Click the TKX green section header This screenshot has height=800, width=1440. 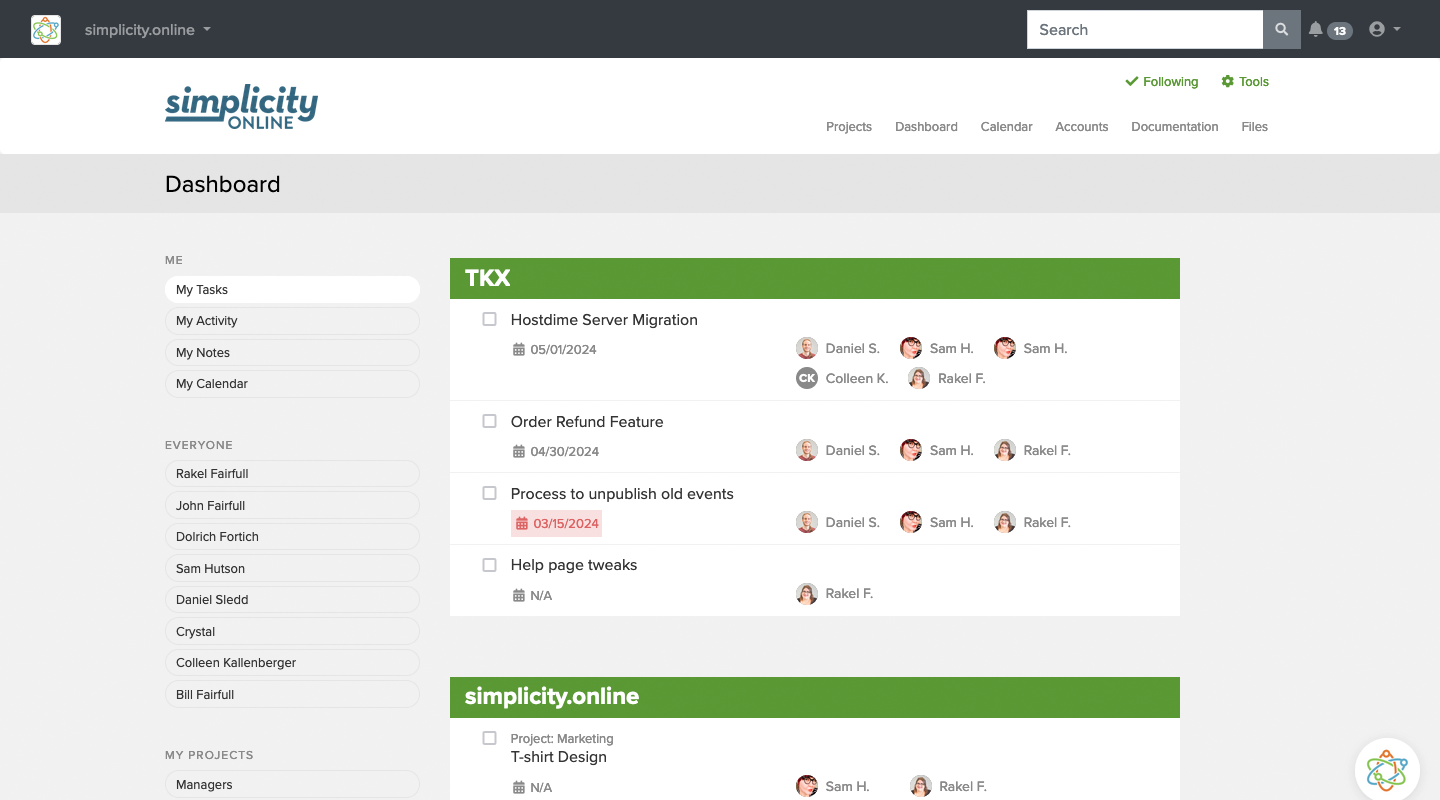[815, 278]
